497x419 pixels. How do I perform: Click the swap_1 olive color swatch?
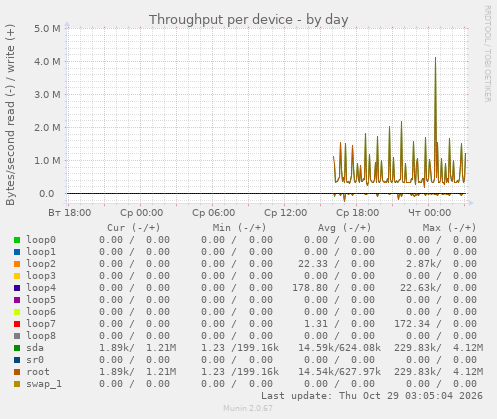(17, 384)
